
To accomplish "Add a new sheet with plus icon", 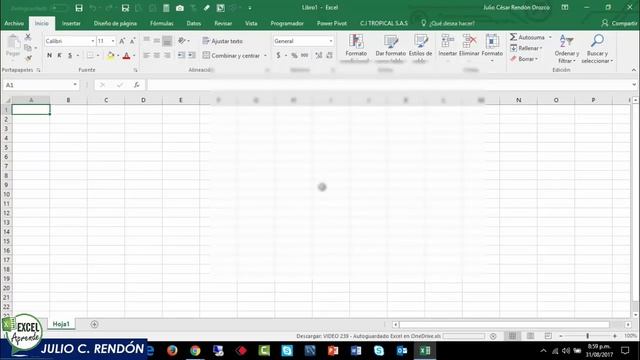I will 94,324.
